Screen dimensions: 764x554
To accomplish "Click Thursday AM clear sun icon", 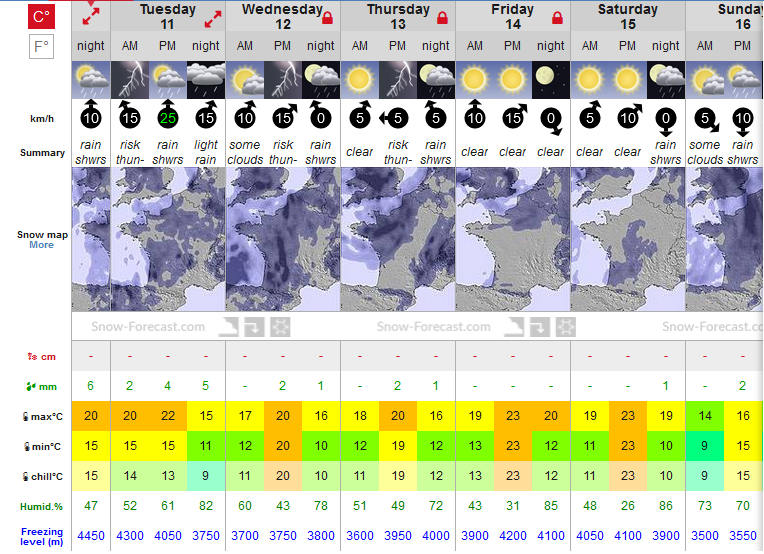I will tap(360, 80).
